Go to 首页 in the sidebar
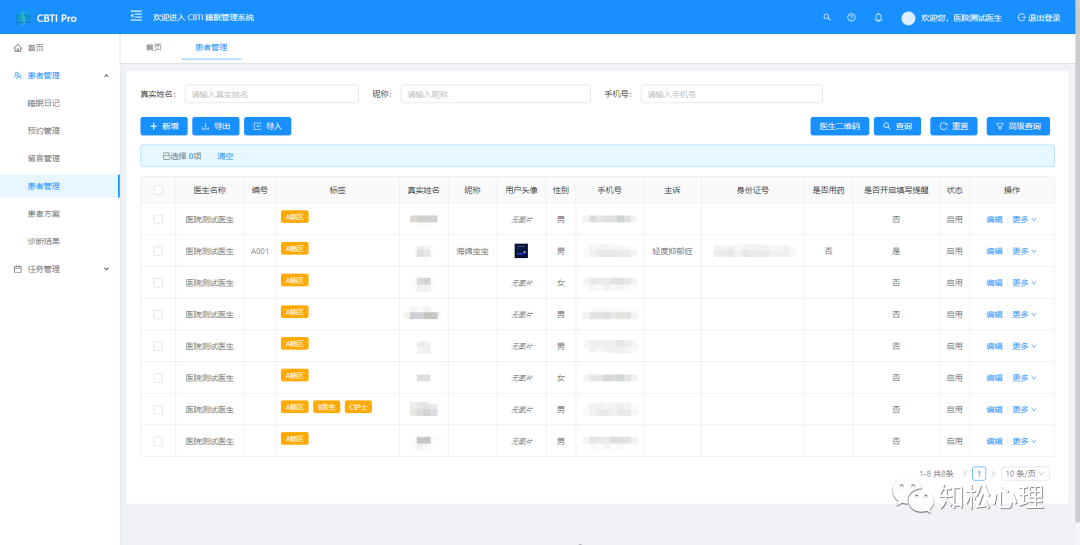 tap(35, 48)
